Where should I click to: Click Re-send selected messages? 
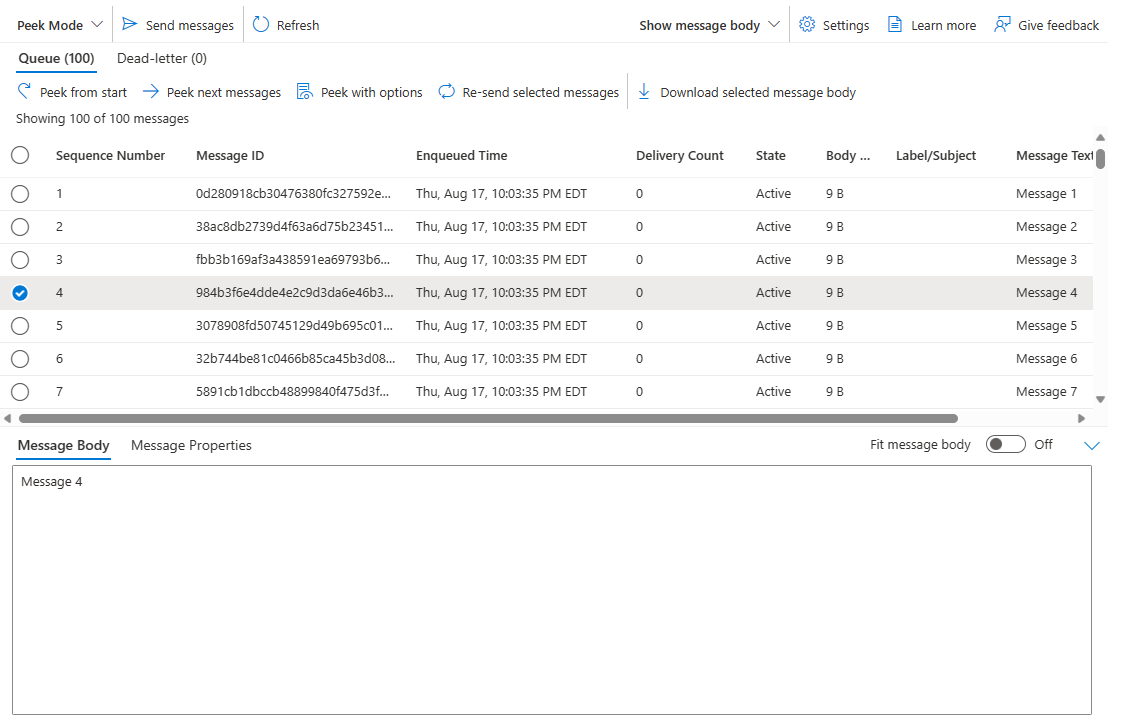click(529, 92)
